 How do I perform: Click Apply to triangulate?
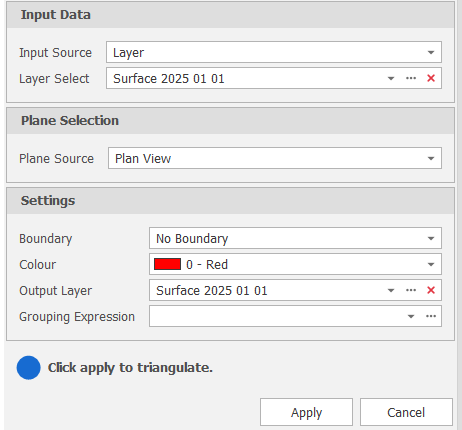(x=306, y=412)
